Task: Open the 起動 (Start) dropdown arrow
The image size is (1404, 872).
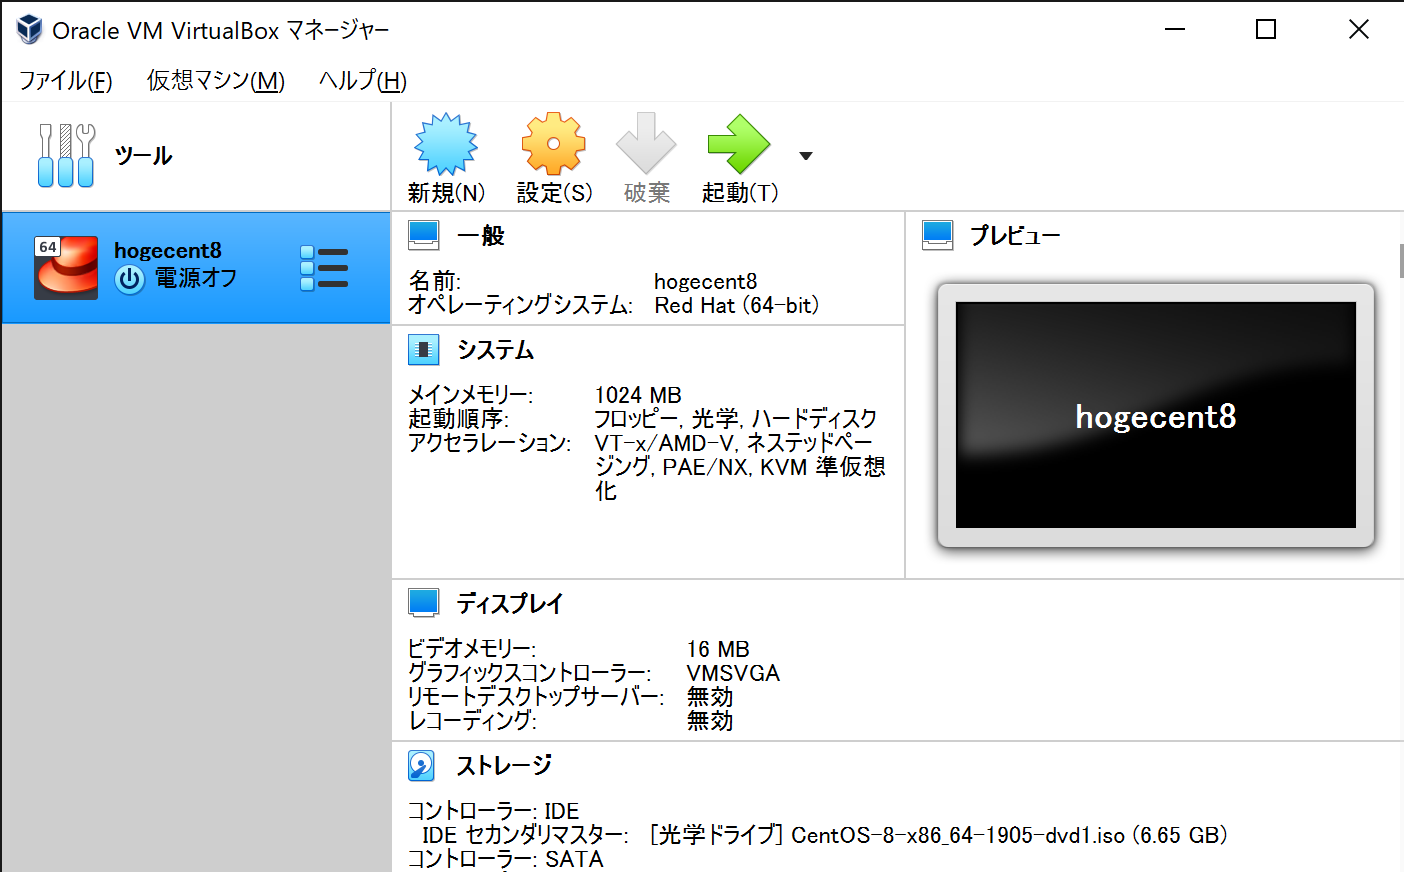Action: tap(806, 155)
